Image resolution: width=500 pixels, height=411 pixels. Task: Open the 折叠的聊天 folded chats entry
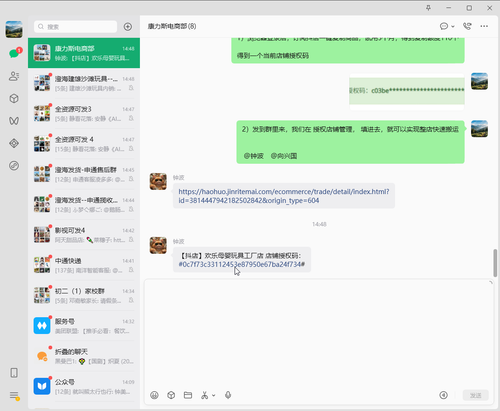point(84,356)
